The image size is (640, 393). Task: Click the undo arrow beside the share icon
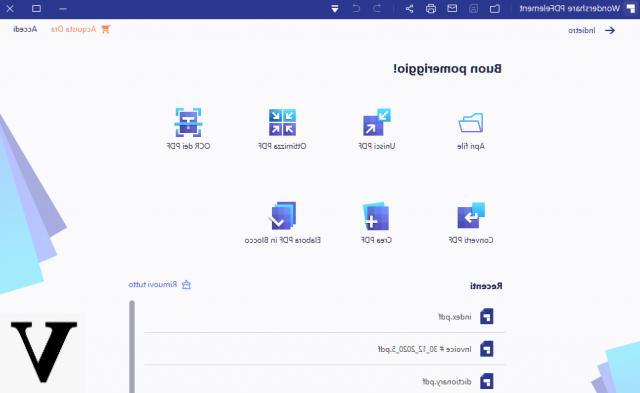click(x=377, y=8)
